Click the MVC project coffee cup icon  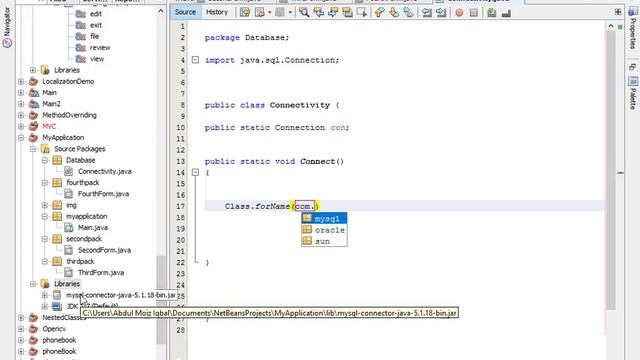point(33,126)
